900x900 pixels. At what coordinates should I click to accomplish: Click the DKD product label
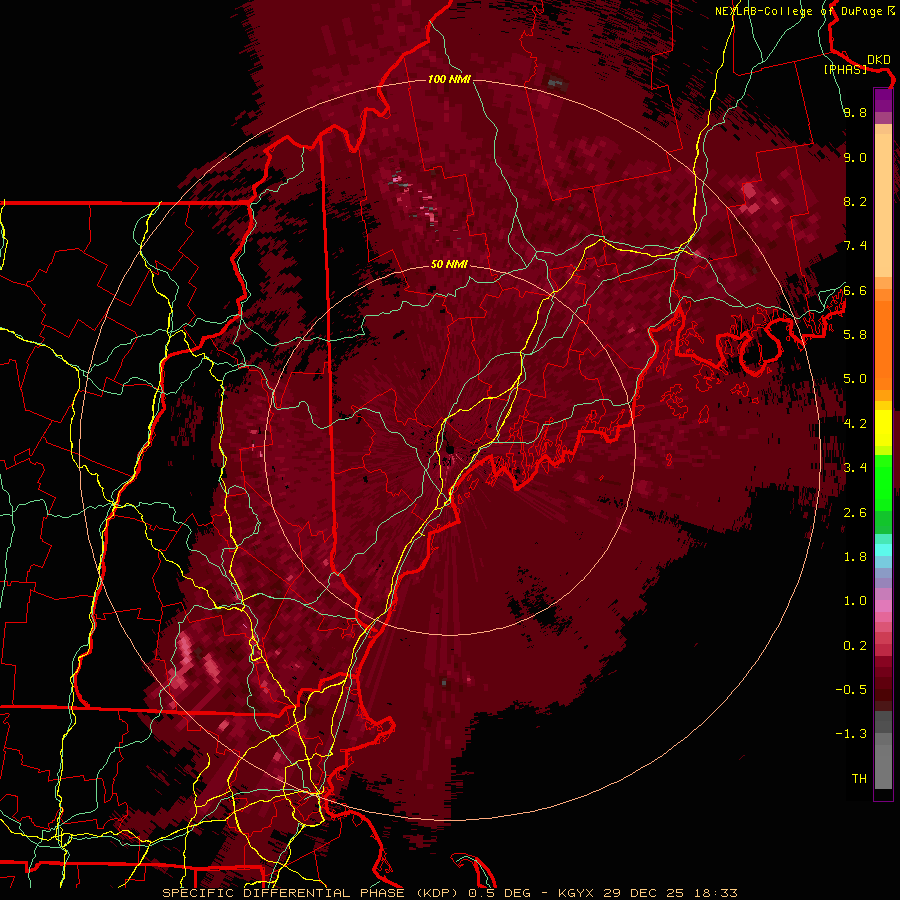(x=878, y=60)
